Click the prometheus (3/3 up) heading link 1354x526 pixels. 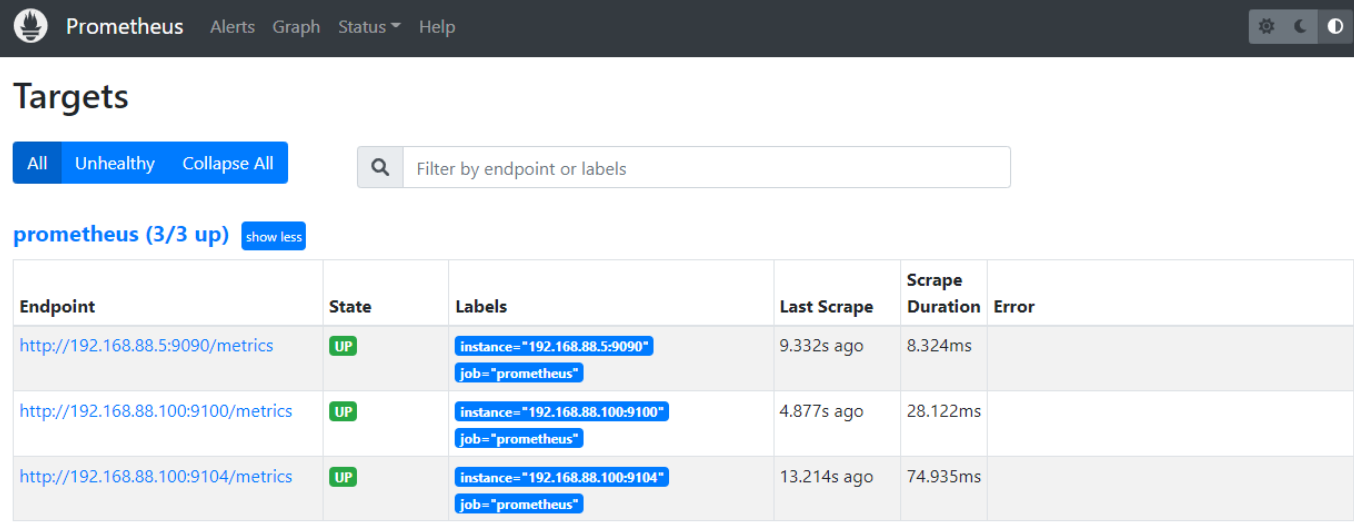coord(121,235)
